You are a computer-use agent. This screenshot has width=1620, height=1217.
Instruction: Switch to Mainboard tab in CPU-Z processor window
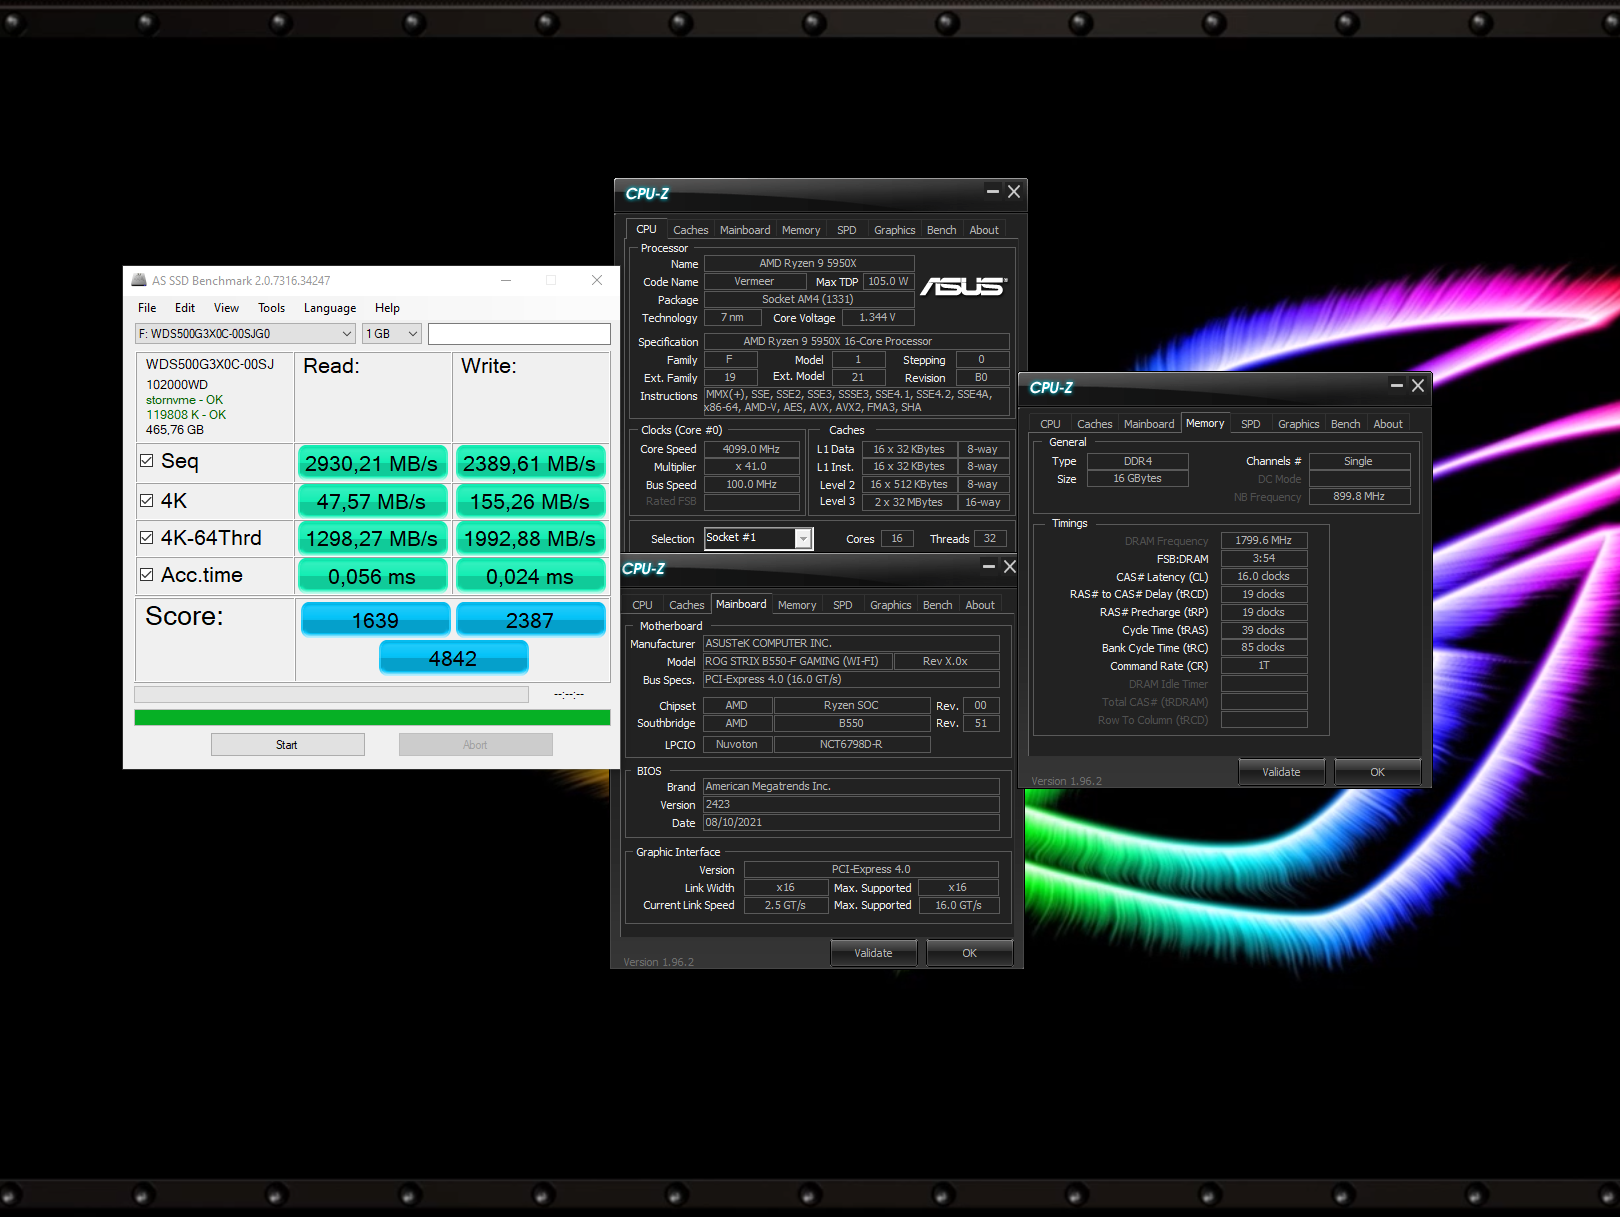click(x=745, y=230)
